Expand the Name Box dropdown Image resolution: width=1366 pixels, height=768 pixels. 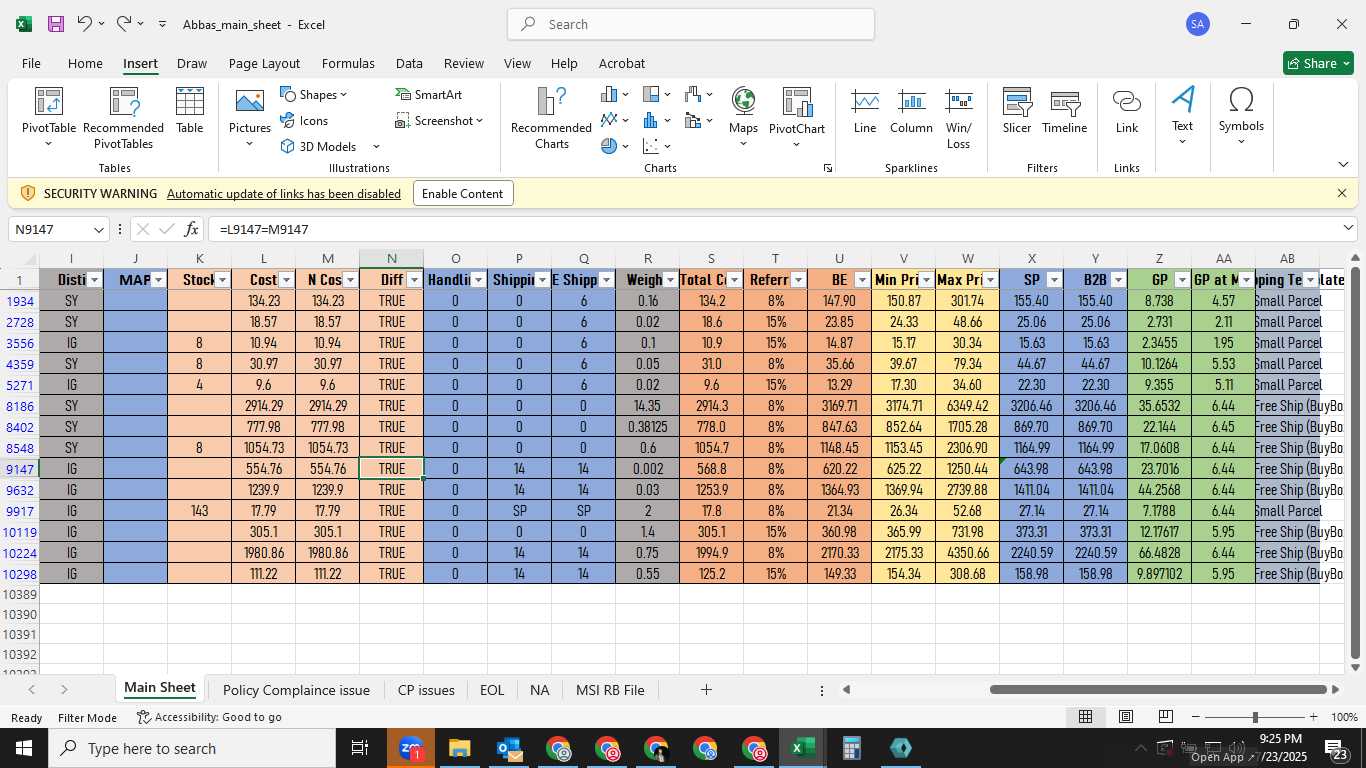tap(98, 230)
